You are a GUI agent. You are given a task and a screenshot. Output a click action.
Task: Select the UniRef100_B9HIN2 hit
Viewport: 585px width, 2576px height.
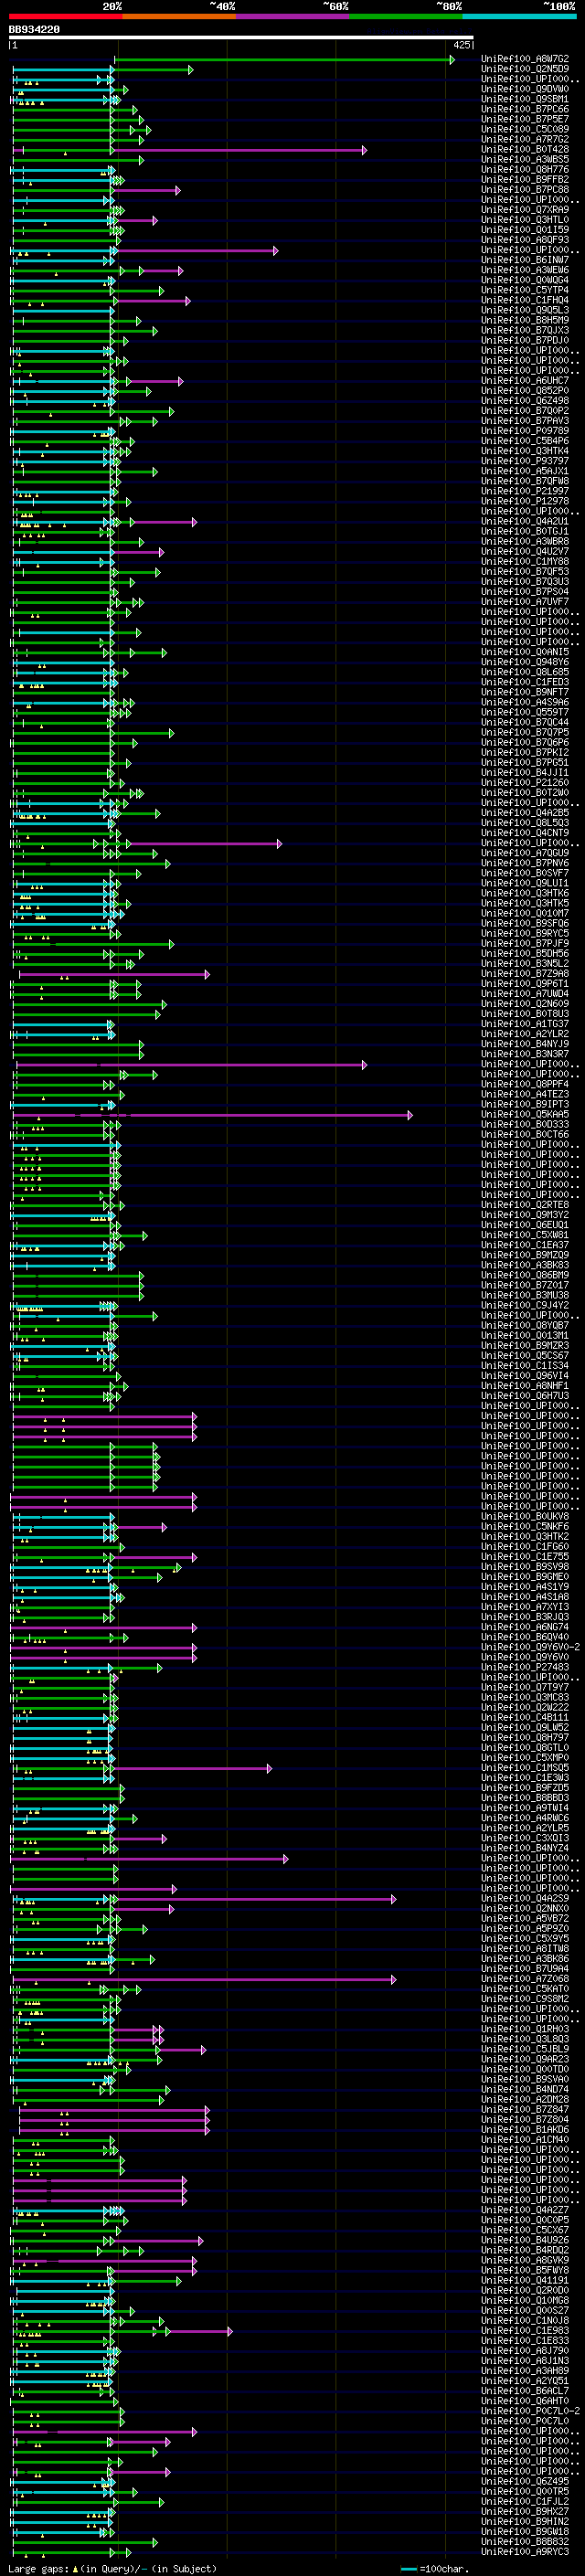(524, 2521)
